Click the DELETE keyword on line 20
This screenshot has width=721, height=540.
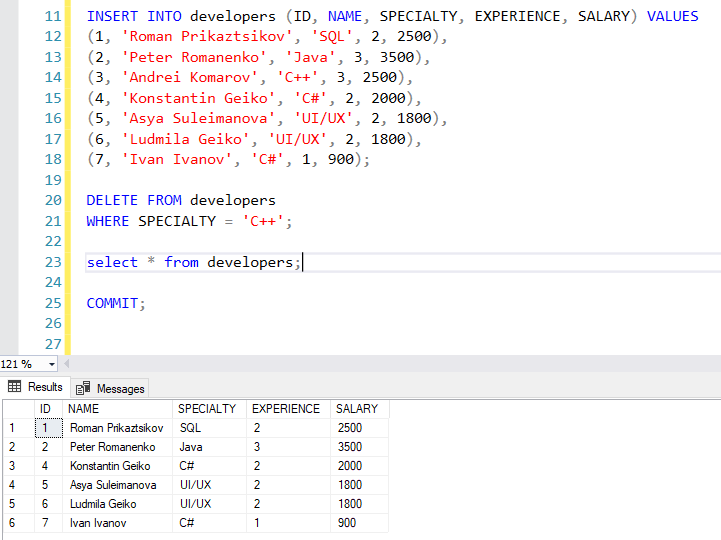[x=112, y=200]
